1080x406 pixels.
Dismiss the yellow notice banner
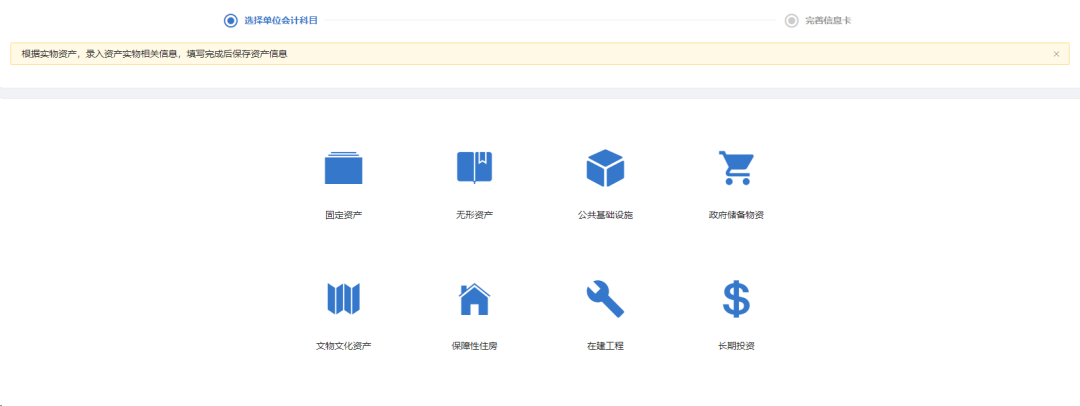1056,54
